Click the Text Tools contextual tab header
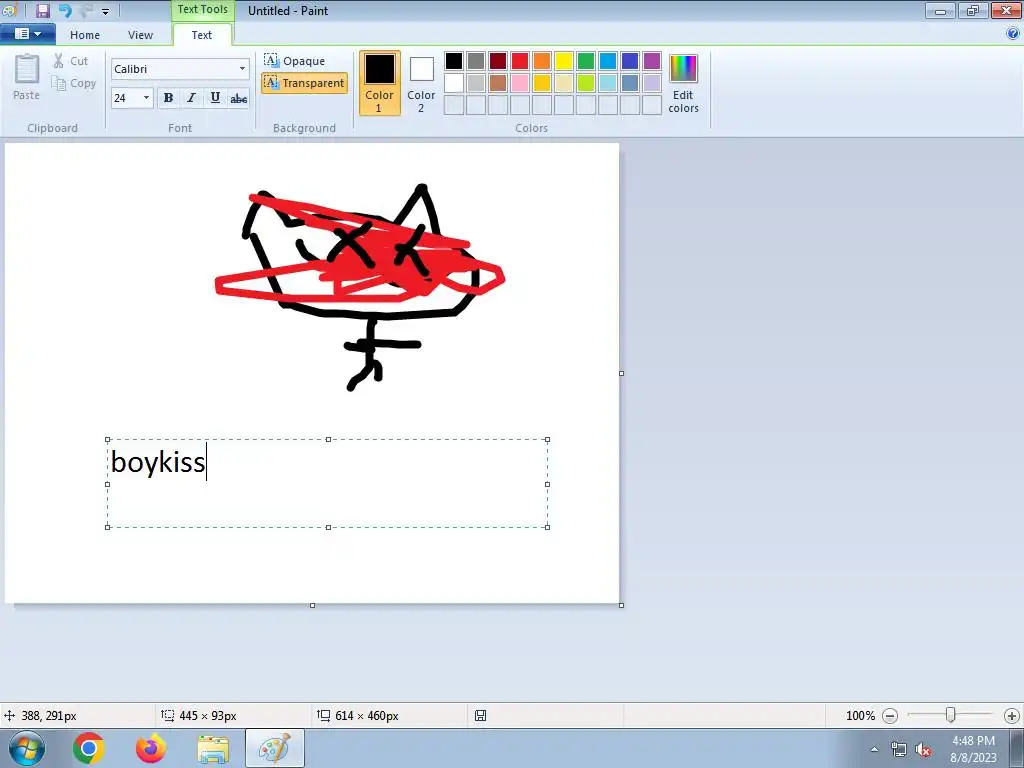 click(x=202, y=10)
